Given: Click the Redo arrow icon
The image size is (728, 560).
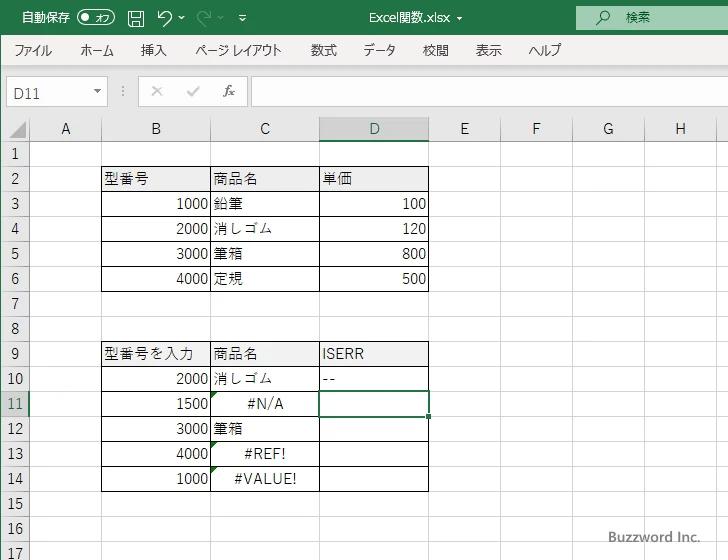Looking at the screenshot, I should tap(204, 18).
